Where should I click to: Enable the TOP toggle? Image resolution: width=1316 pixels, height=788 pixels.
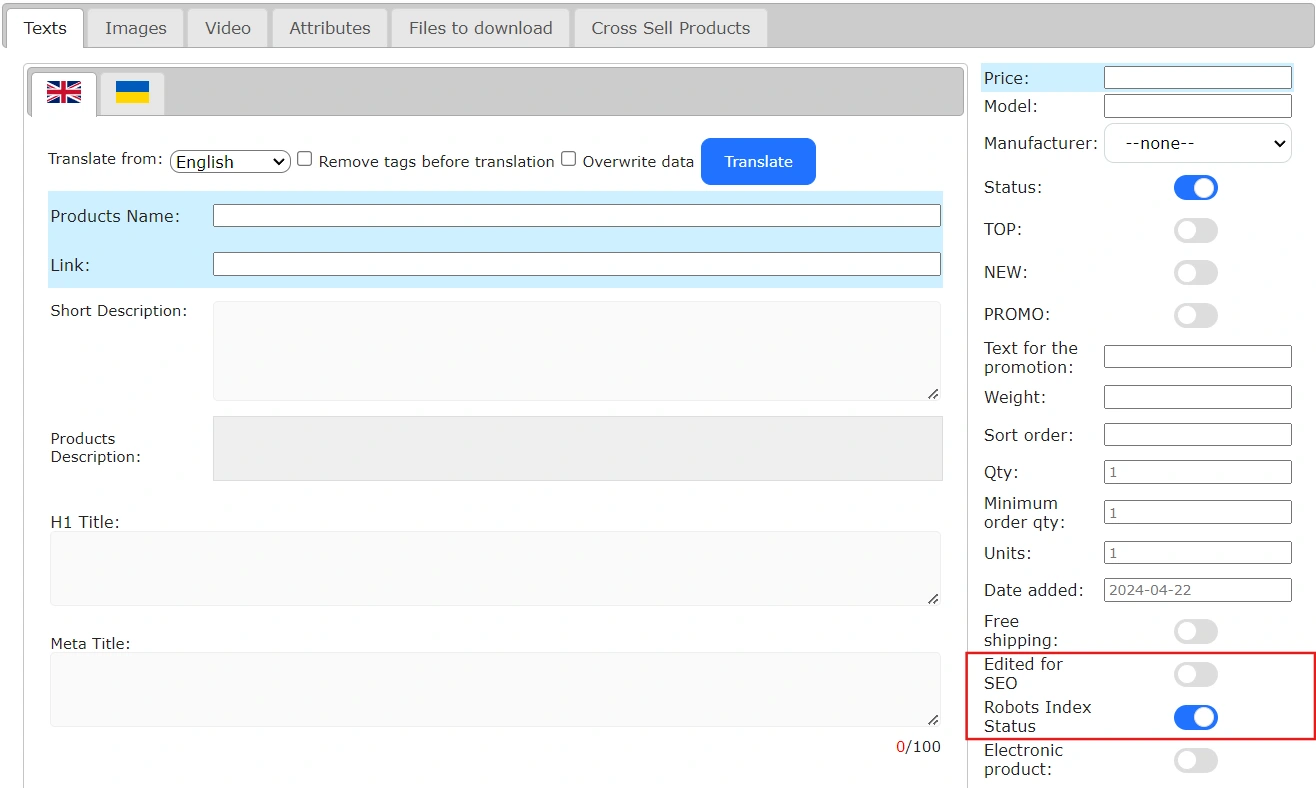(1195, 231)
